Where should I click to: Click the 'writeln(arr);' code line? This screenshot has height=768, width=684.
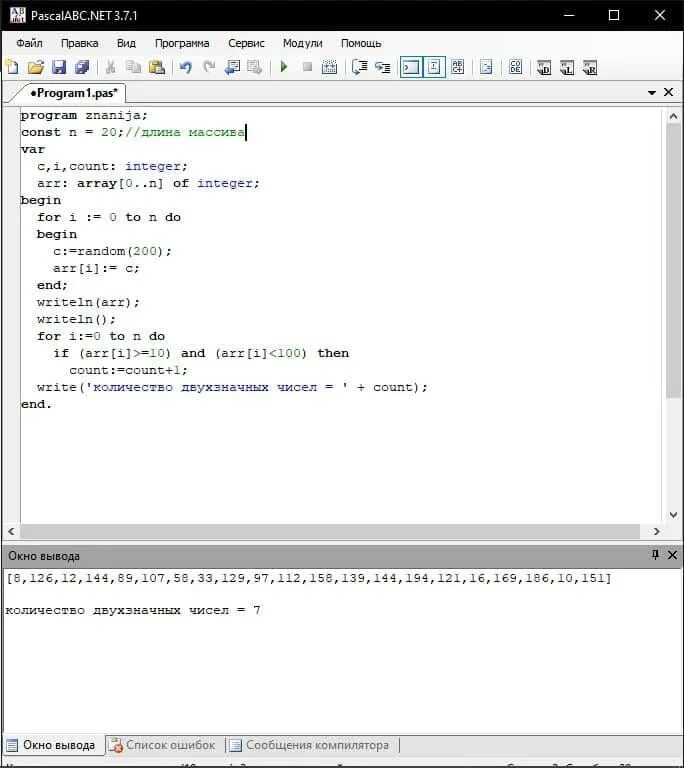pyautogui.click(x=88, y=302)
